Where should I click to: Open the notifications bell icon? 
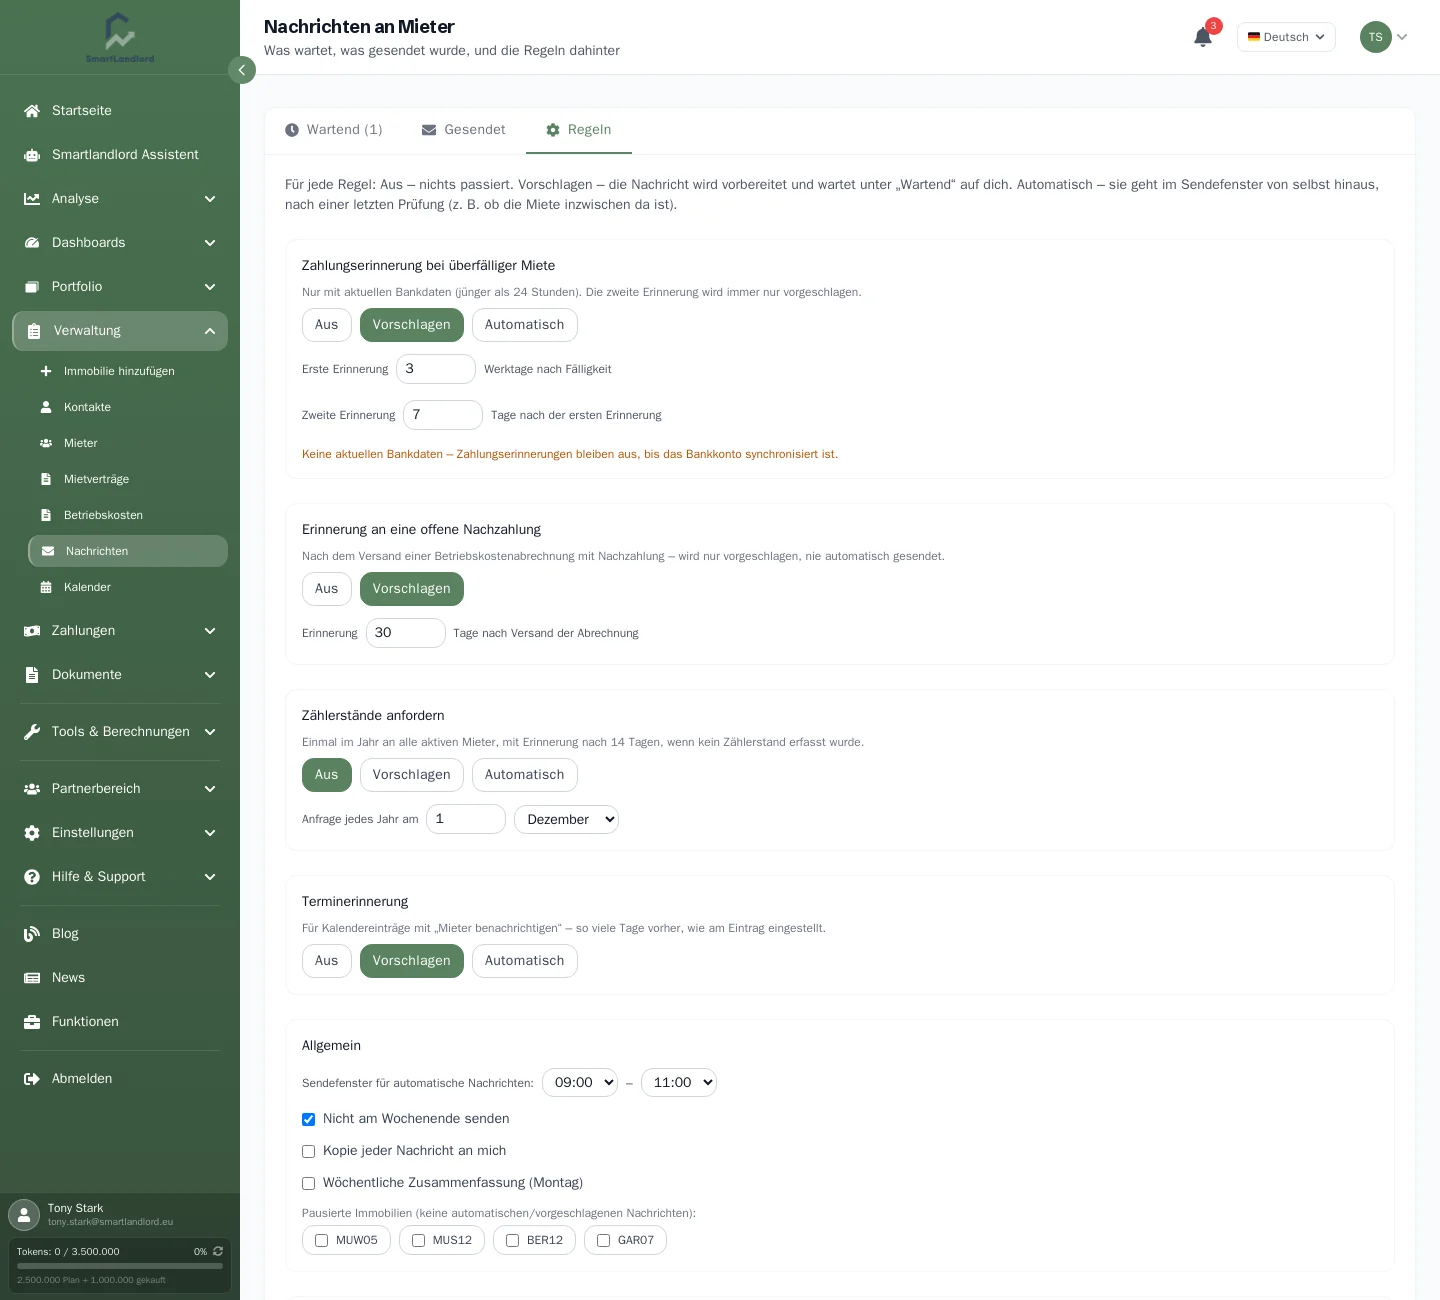1203,37
